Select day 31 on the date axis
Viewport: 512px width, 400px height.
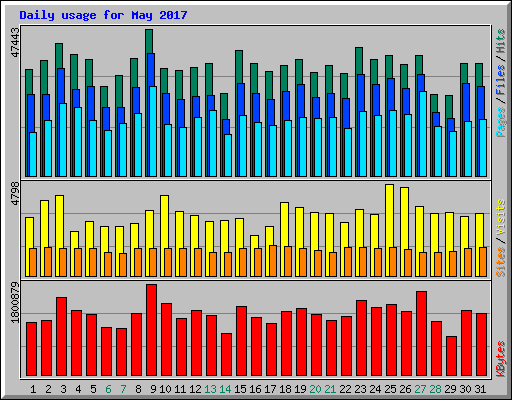480,389
